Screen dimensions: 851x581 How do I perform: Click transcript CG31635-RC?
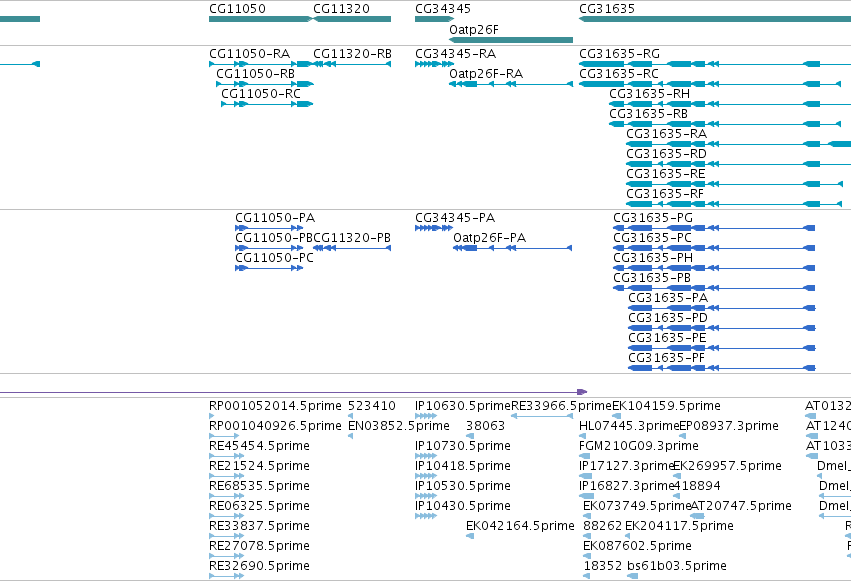point(710,84)
